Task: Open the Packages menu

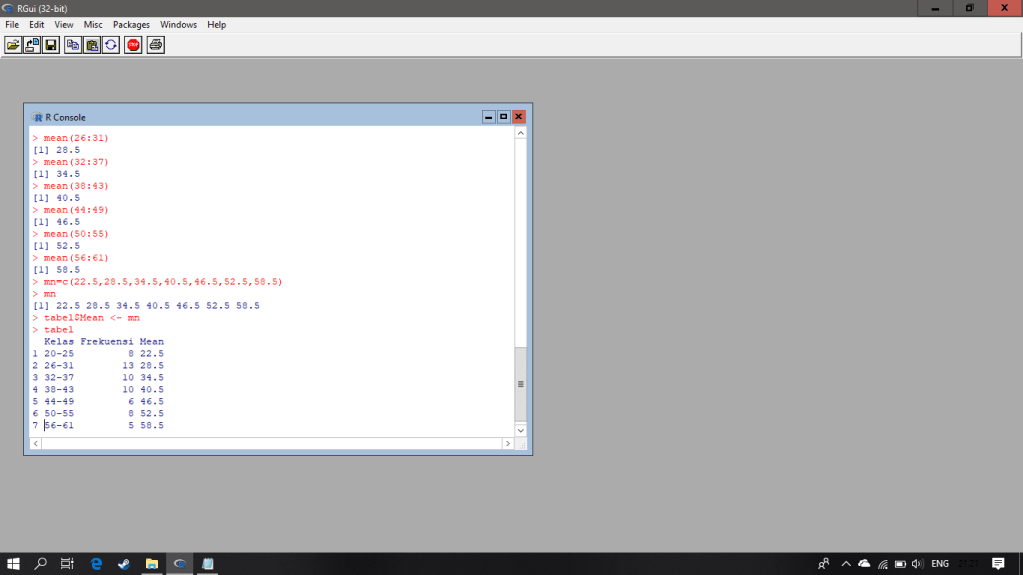Action: 131,24
